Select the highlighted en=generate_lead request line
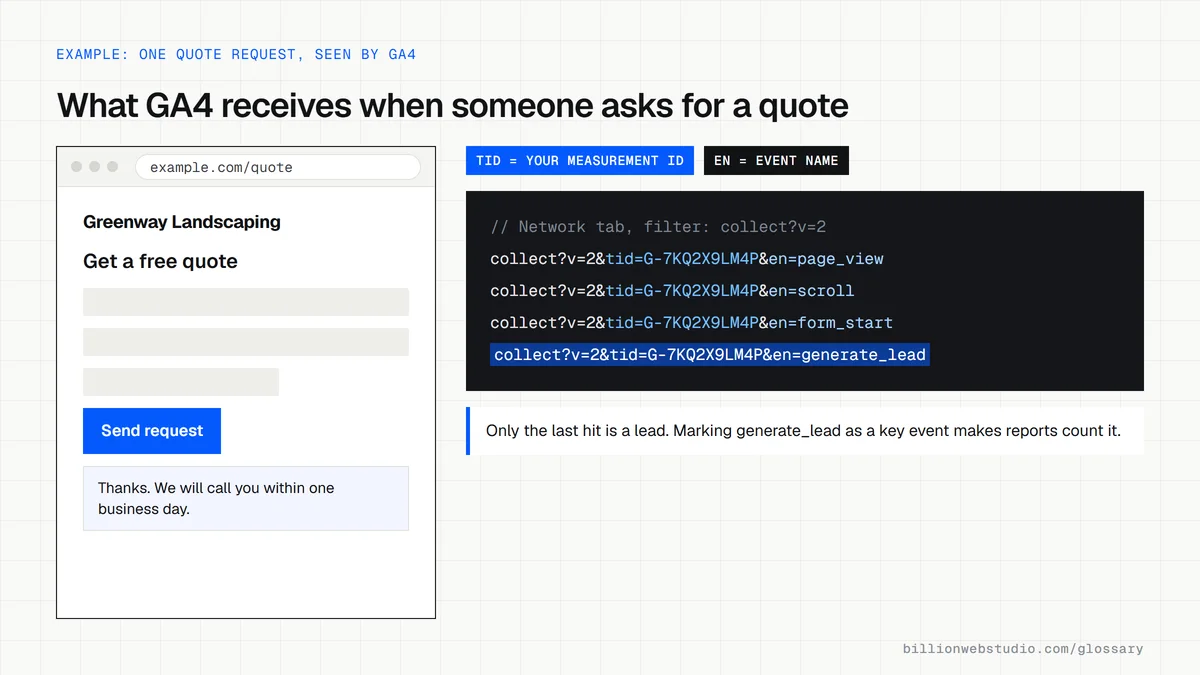The height and width of the screenshot is (675, 1200). point(710,355)
